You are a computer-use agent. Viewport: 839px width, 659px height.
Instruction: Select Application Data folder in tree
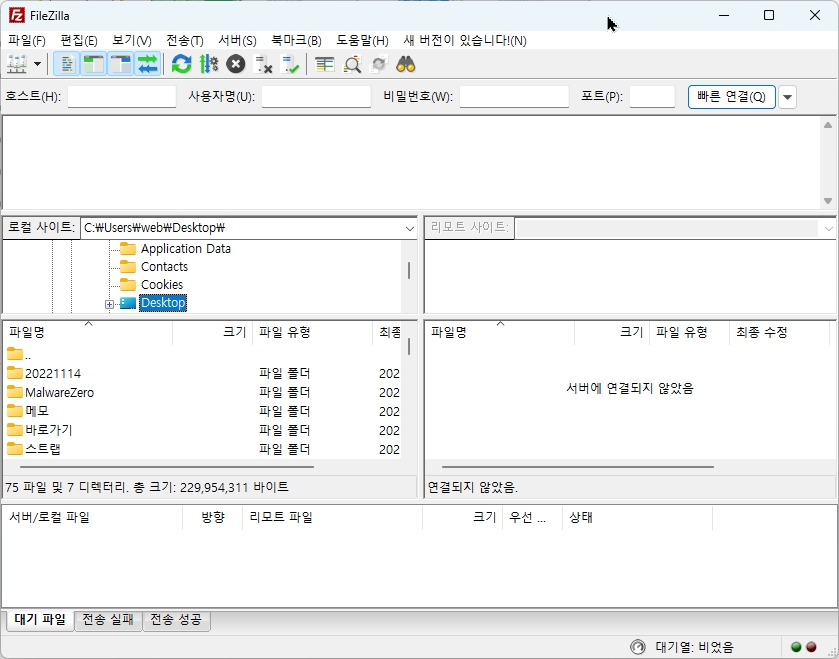pyautogui.click(x=186, y=249)
